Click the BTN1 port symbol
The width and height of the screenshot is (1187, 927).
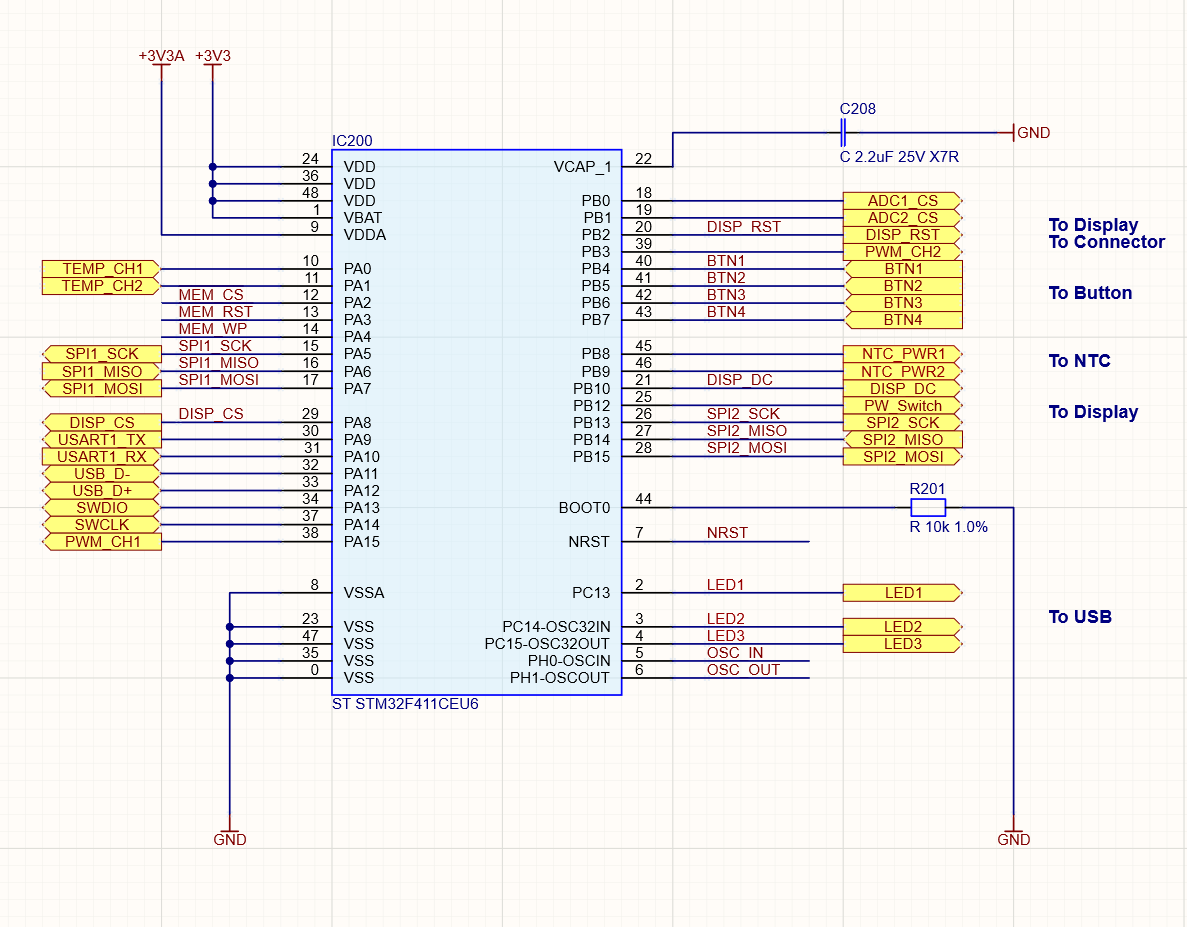(x=902, y=269)
